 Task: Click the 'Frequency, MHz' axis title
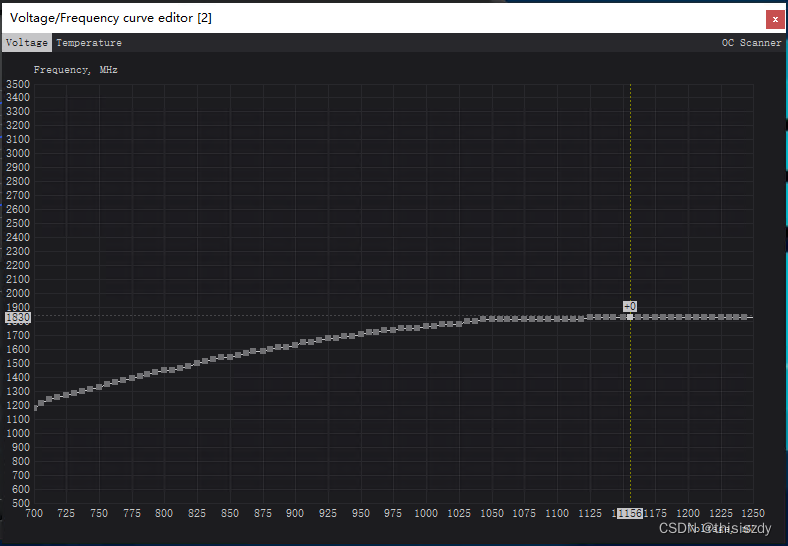click(x=75, y=70)
